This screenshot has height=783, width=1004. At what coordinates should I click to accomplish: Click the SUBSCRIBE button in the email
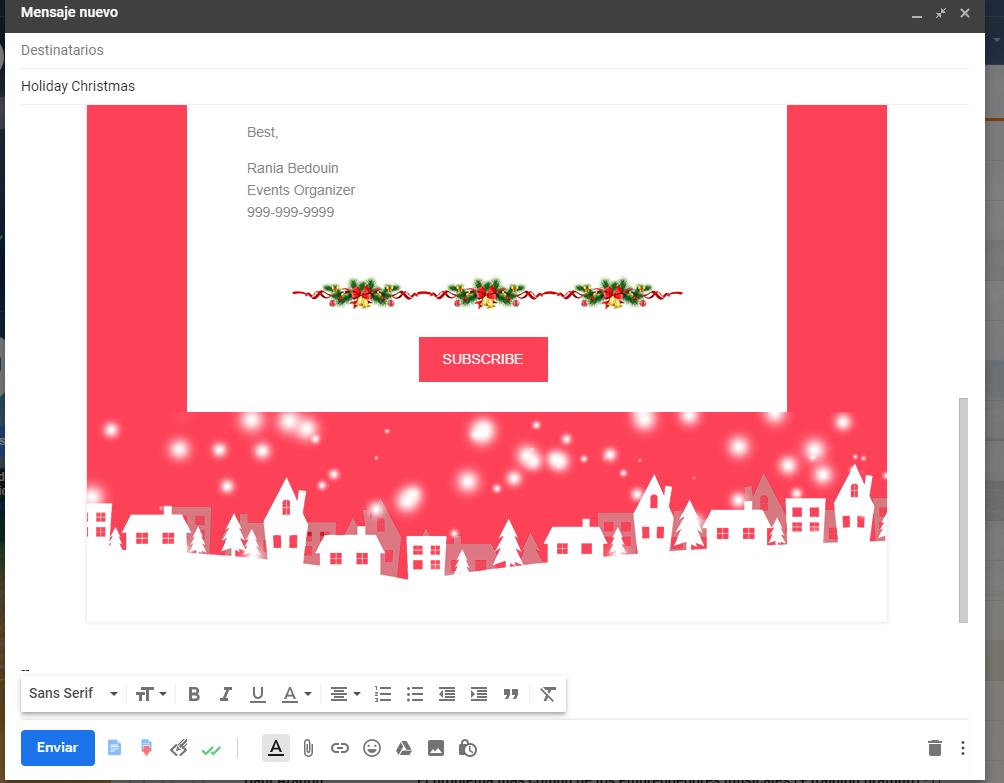click(x=483, y=359)
